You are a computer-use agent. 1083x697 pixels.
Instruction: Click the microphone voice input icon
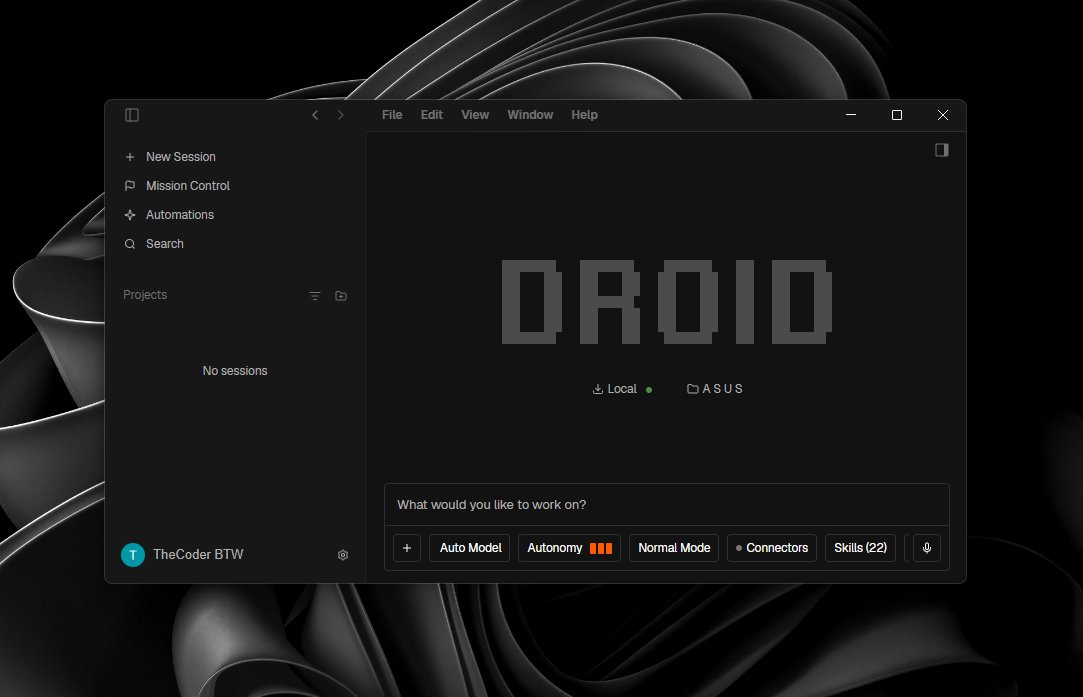tap(927, 548)
